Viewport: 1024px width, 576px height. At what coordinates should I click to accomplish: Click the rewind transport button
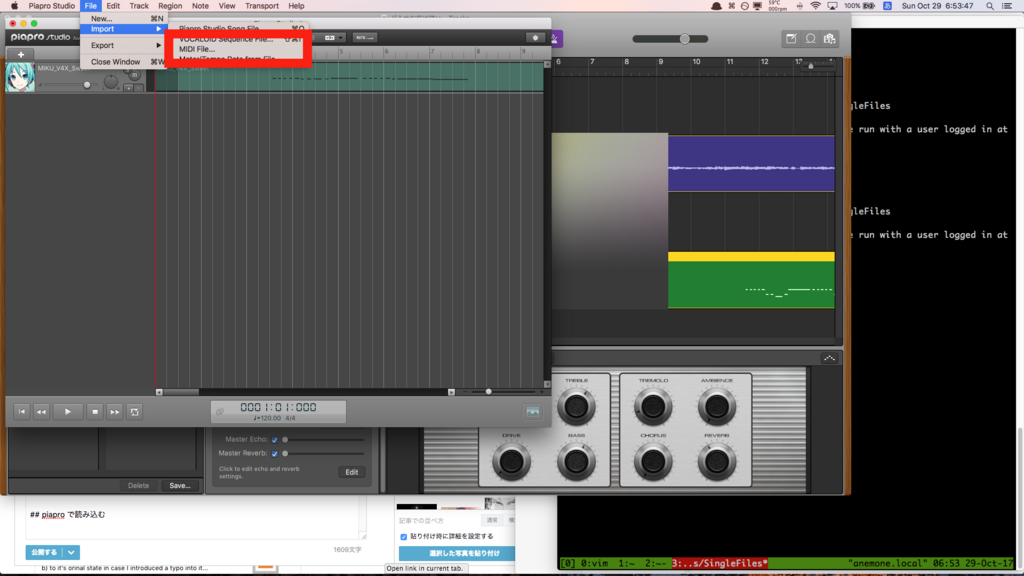coord(41,412)
